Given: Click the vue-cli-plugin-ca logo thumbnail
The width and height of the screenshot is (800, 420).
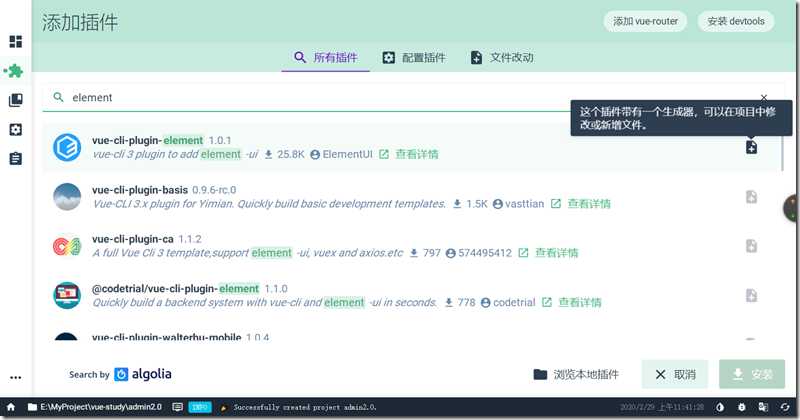Looking at the screenshot, I should (67, 246).
